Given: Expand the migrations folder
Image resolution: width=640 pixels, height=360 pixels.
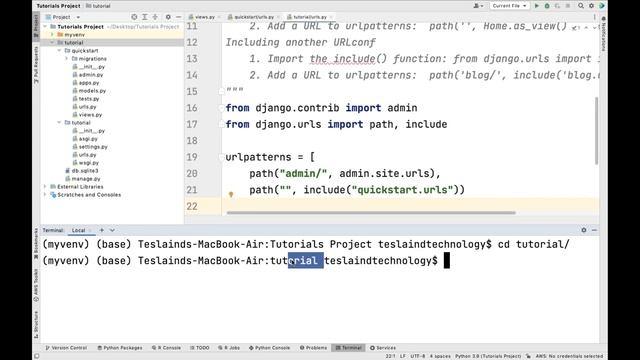Looking at the screenshot, I should (67, 59).
